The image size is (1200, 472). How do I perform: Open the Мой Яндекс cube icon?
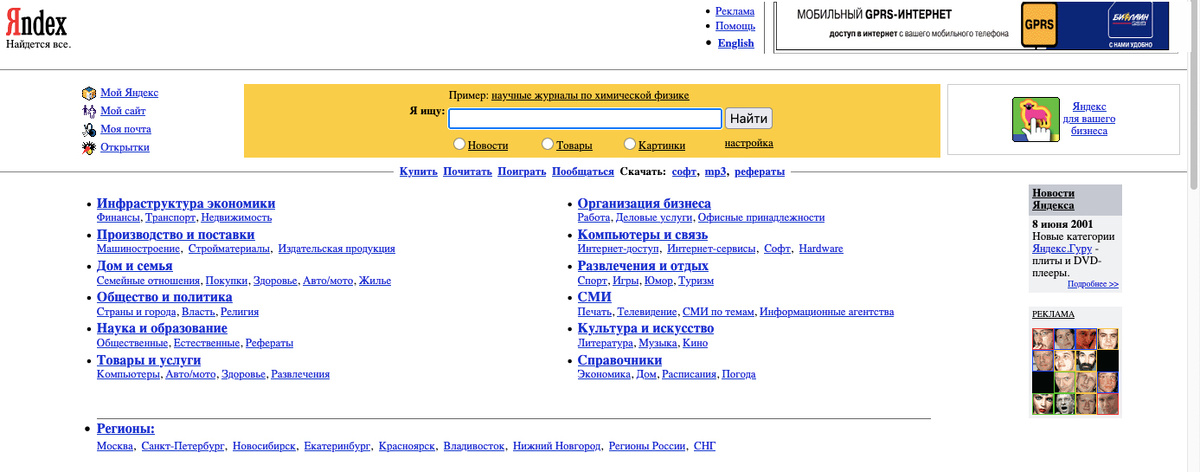coord(89,93)
